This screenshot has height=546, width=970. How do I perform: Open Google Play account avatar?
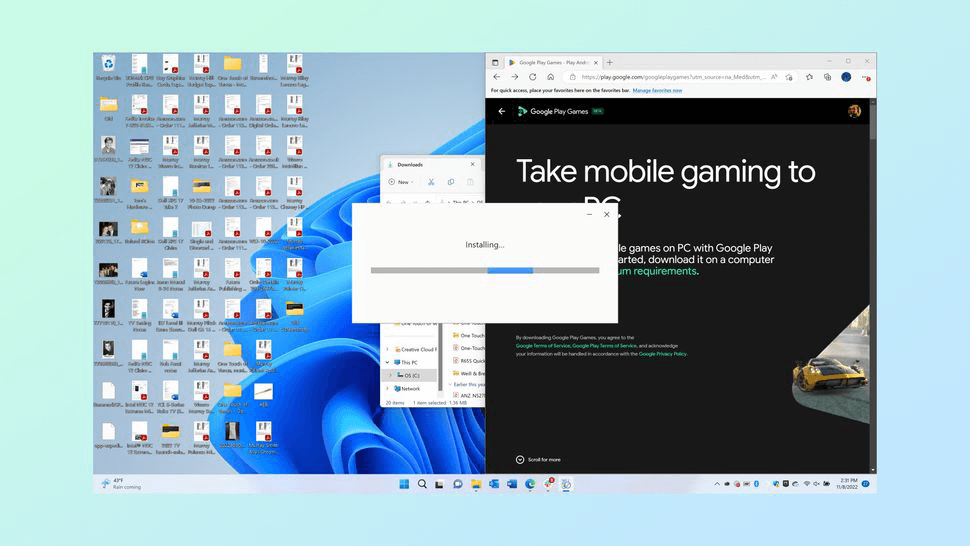coord(855,111)
